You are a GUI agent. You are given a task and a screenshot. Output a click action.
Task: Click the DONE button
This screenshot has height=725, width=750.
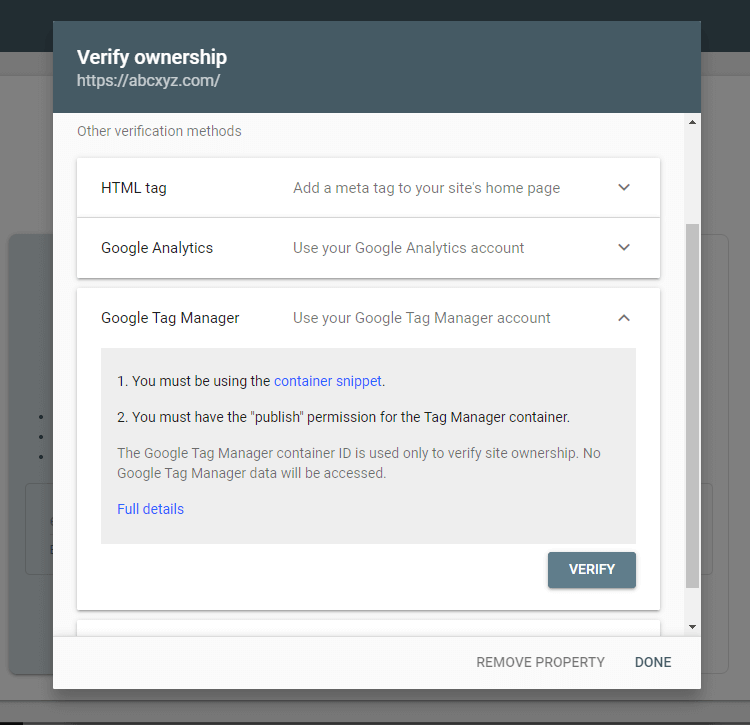(653, 662)
